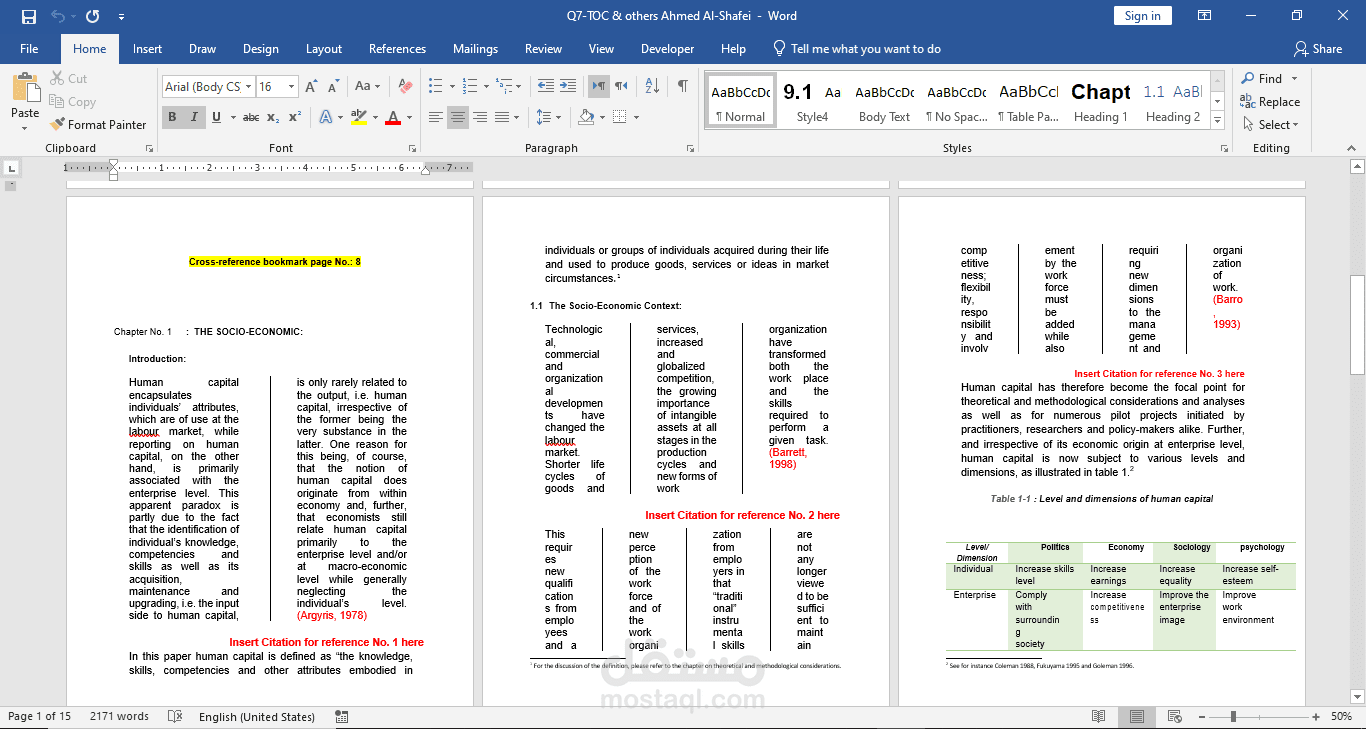Open the Find dropdown arrow
Screen dimensions: 1366x729
(1294, 78)
